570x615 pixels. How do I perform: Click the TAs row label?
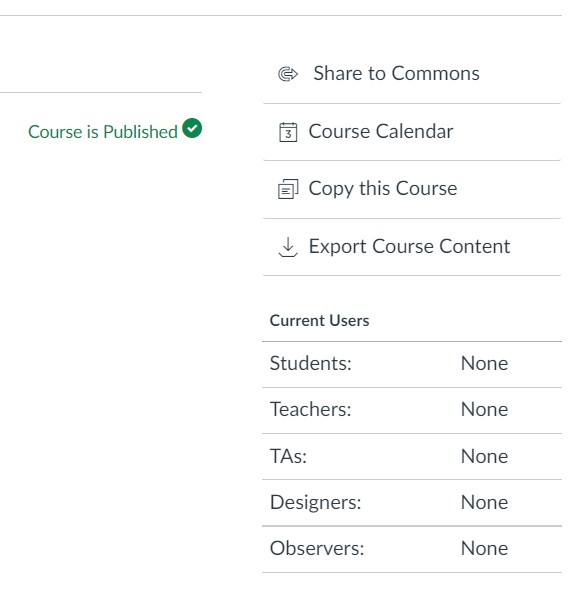click(x=288, y=456)
